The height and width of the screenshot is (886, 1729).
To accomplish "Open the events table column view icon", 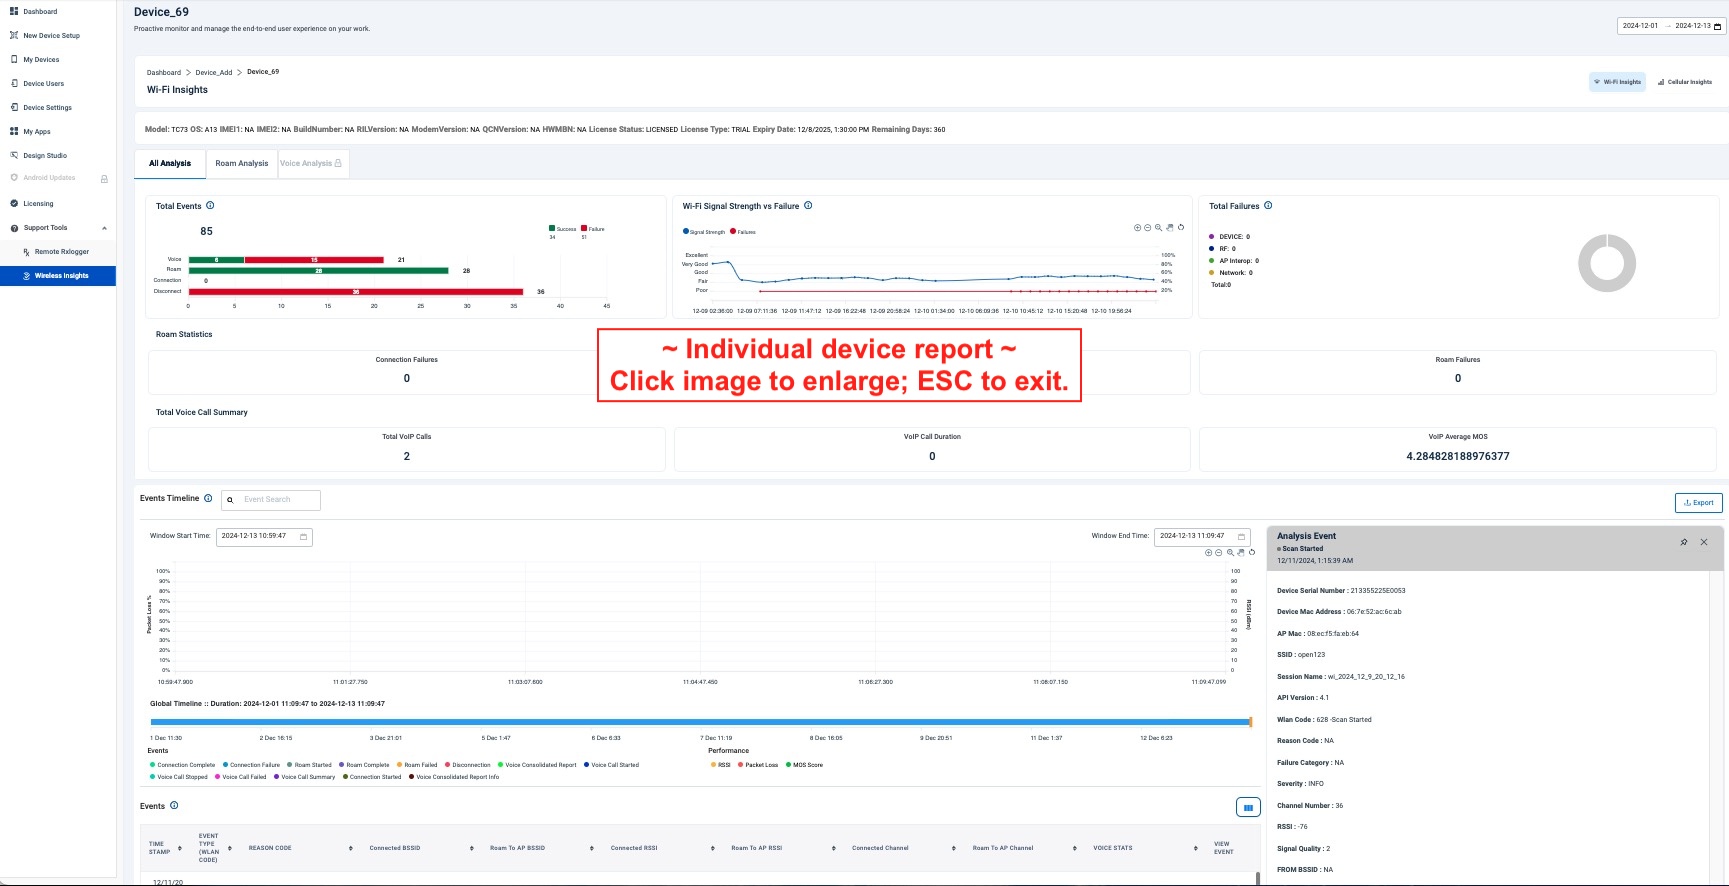I will click(1248, 807).
